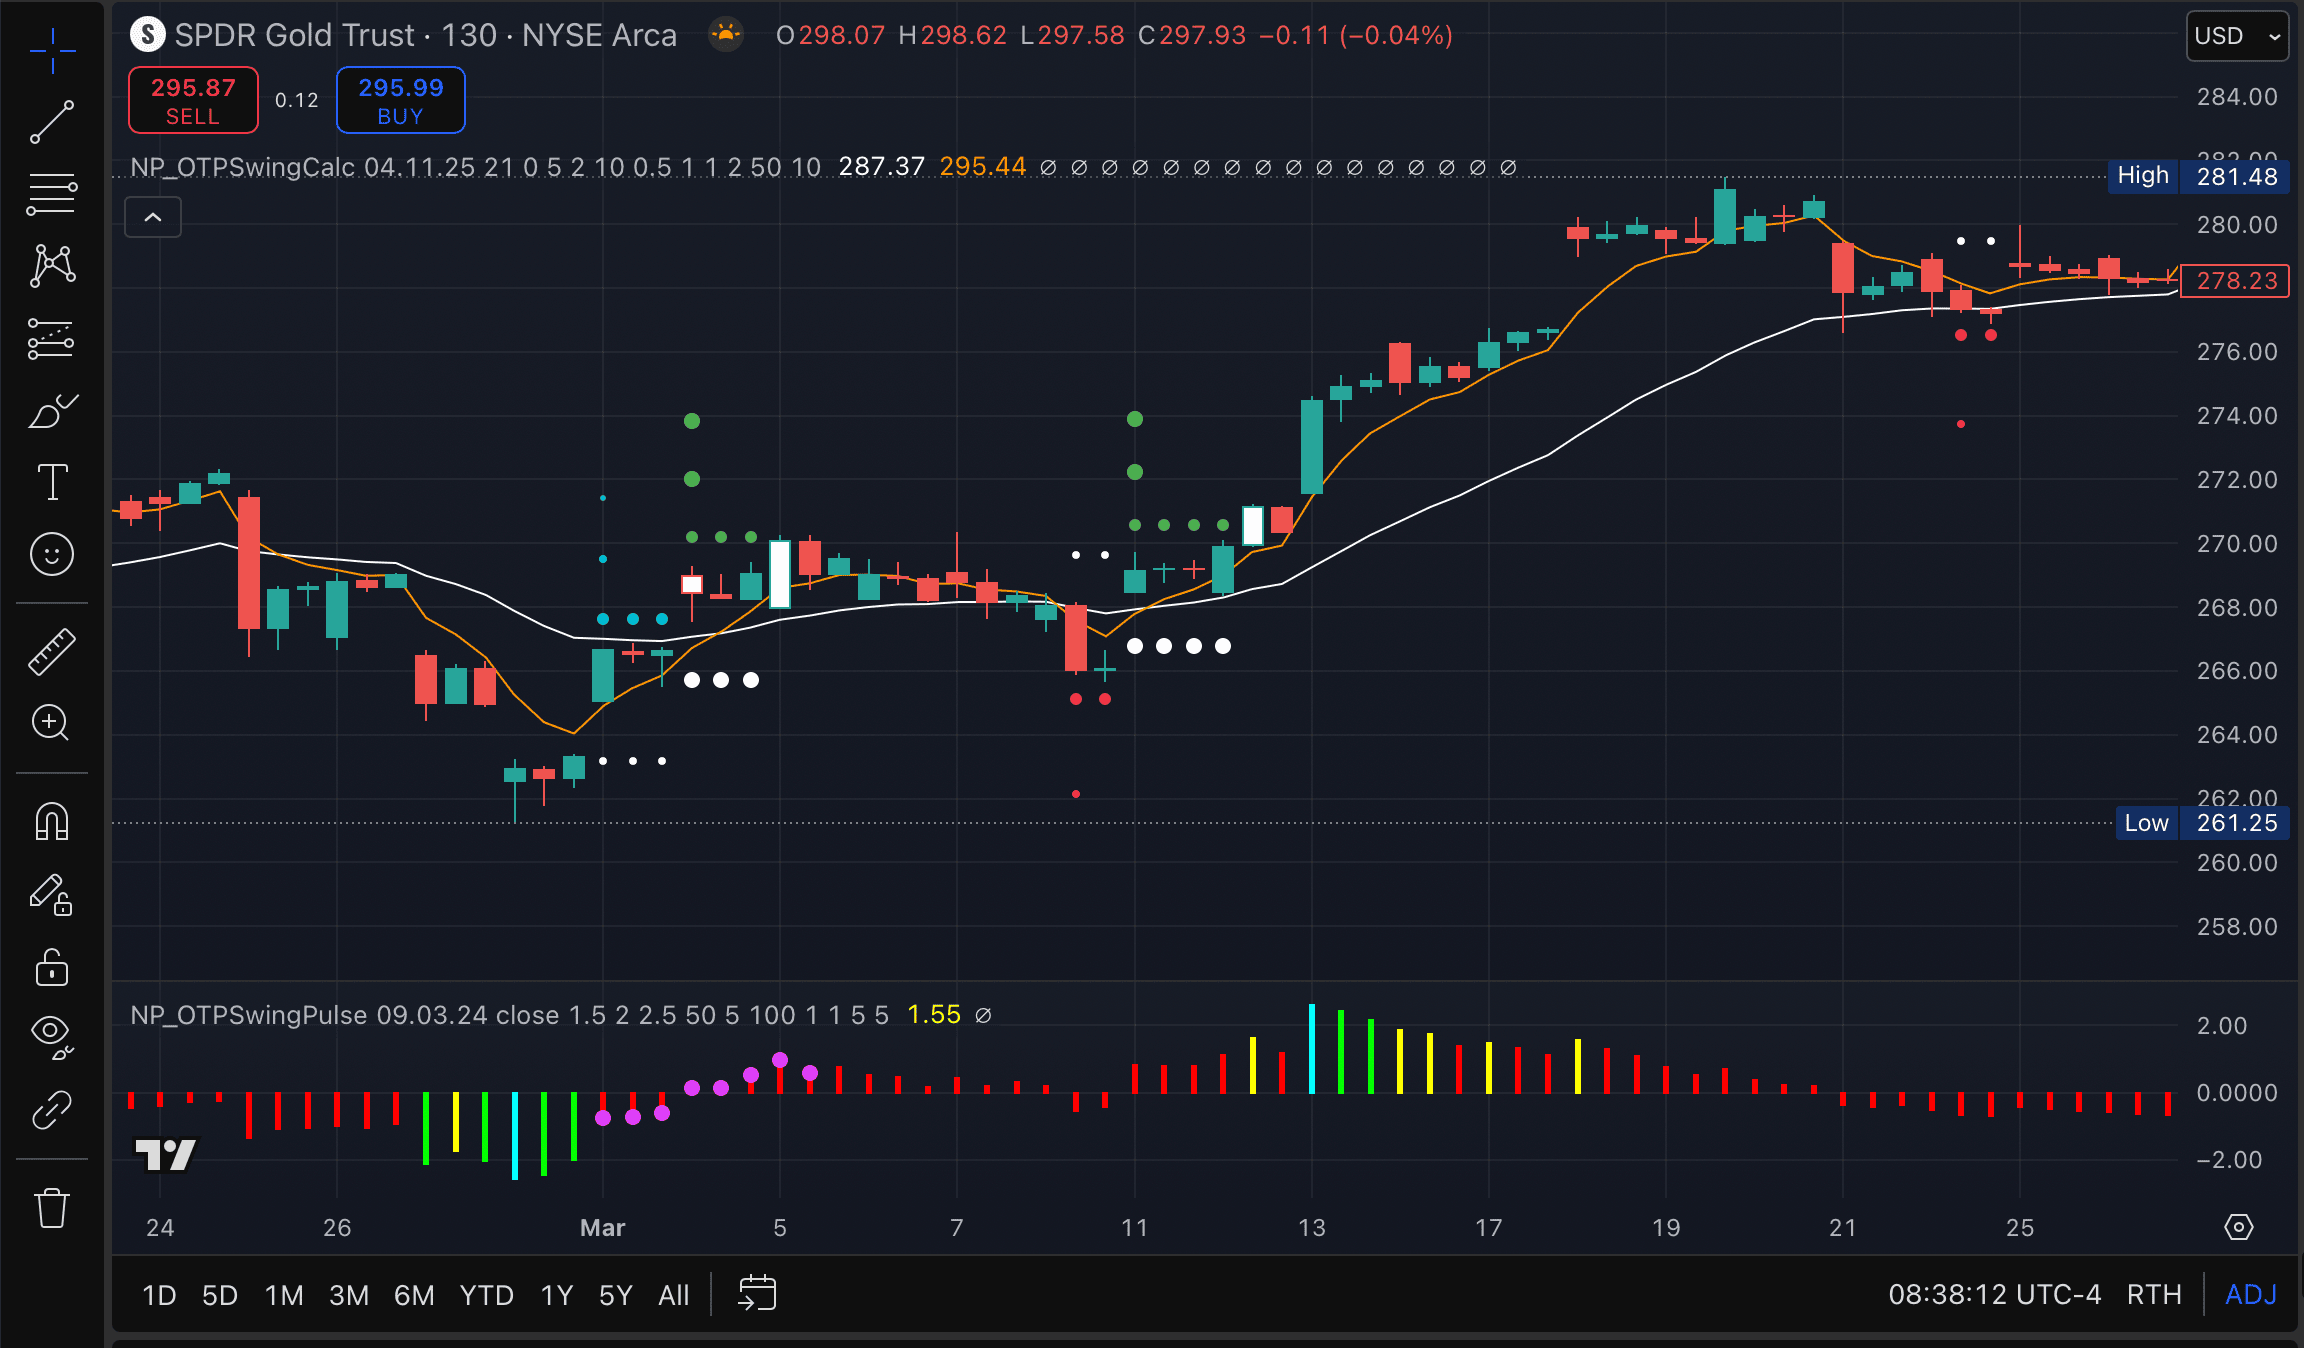Select the 1Y time range

coord(557,1295)
